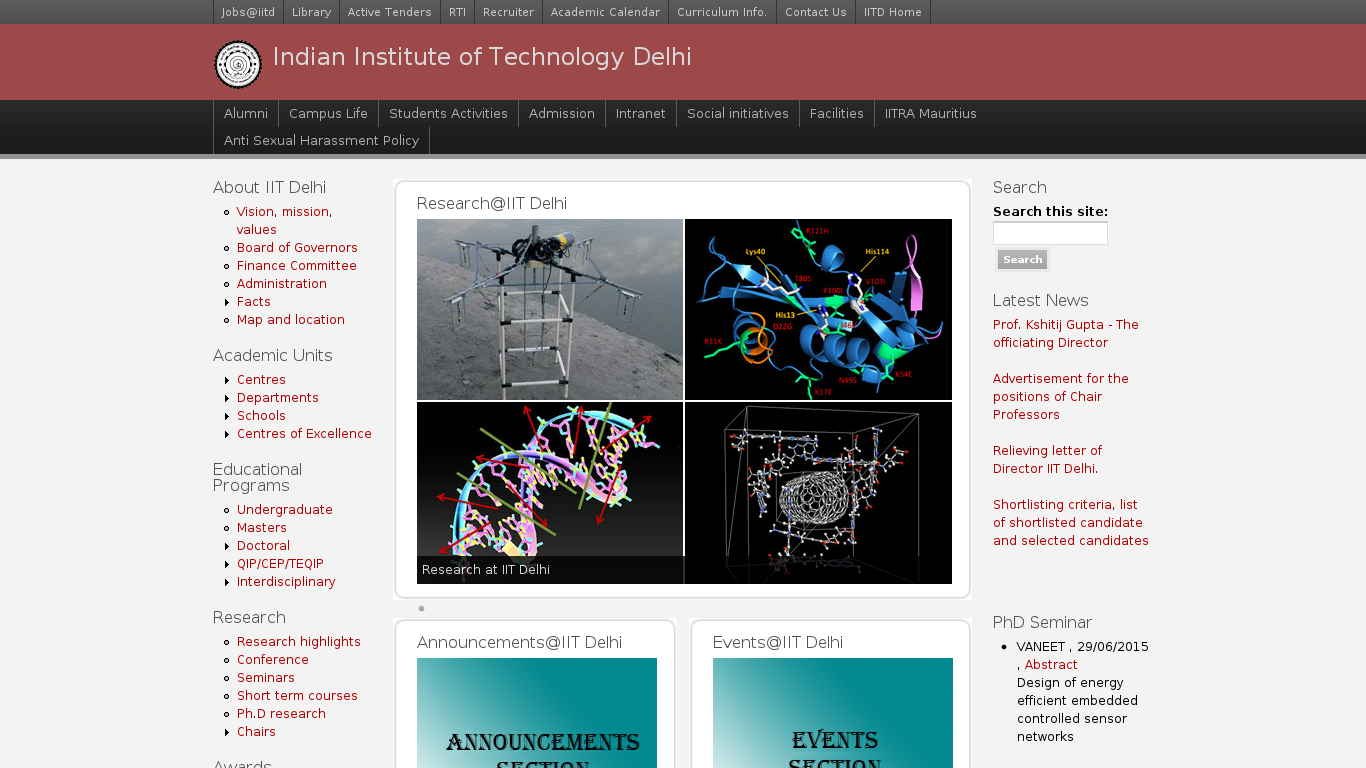Expand the Centres item under Academic Units
The height and width of the screenshot is (768, 1366).
point(261,379)
